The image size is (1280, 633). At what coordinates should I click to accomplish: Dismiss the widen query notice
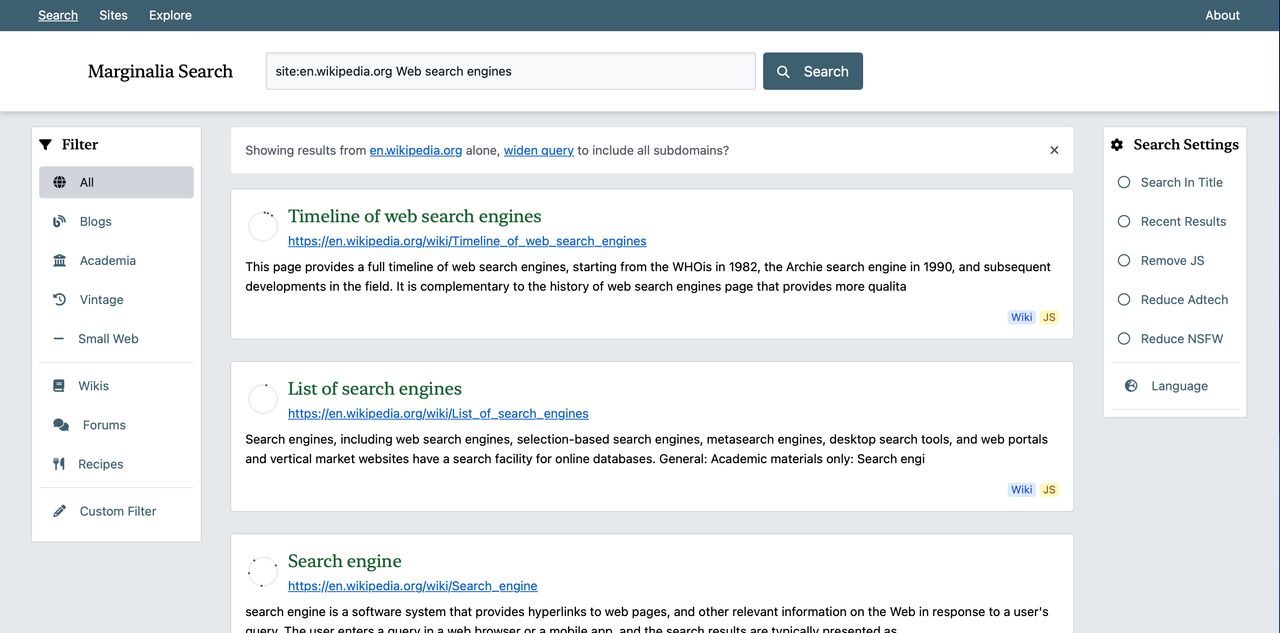coord(1054,150)
